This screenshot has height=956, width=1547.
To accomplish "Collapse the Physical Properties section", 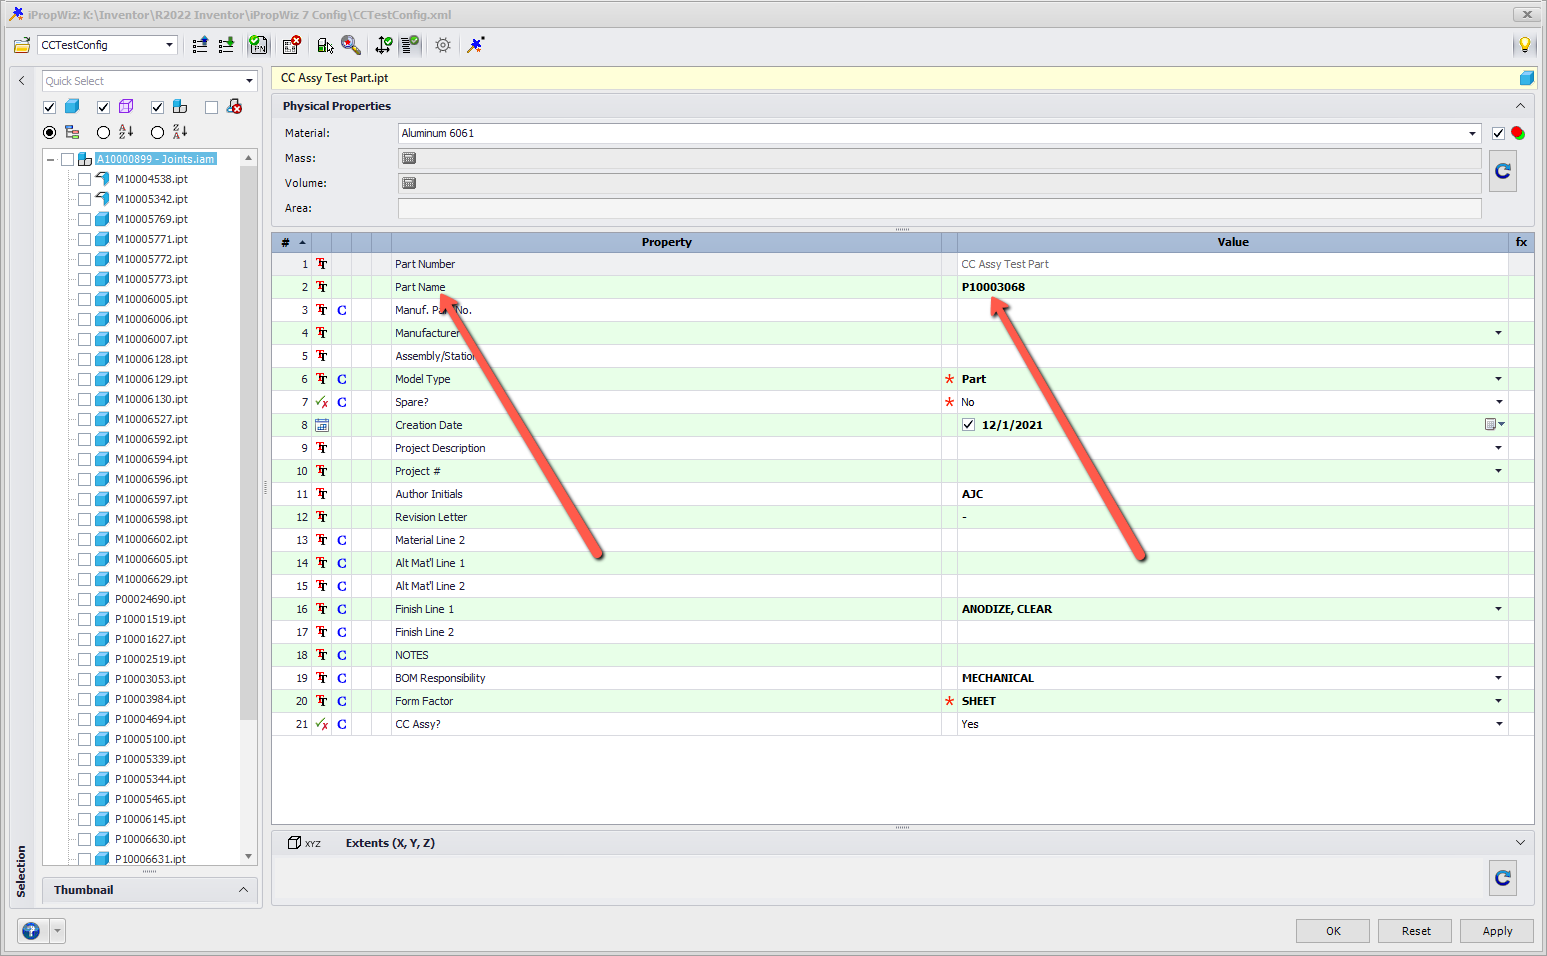I will 1519,105.
